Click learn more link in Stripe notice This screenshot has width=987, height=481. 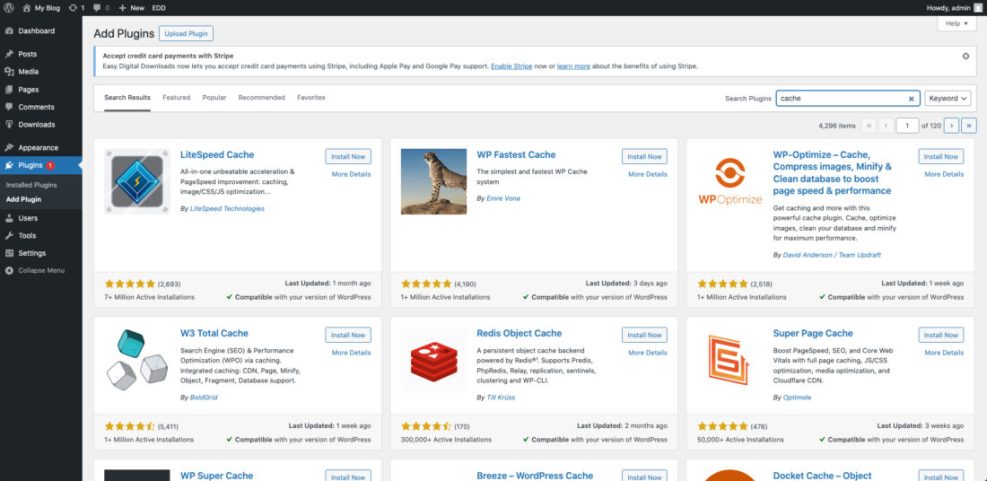click(x=573, y=66)
